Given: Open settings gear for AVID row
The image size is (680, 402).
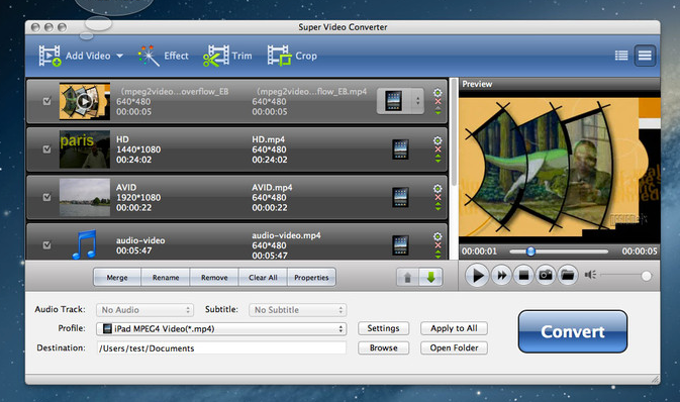Looking at the screenshot, I should [x=438, y=188].
